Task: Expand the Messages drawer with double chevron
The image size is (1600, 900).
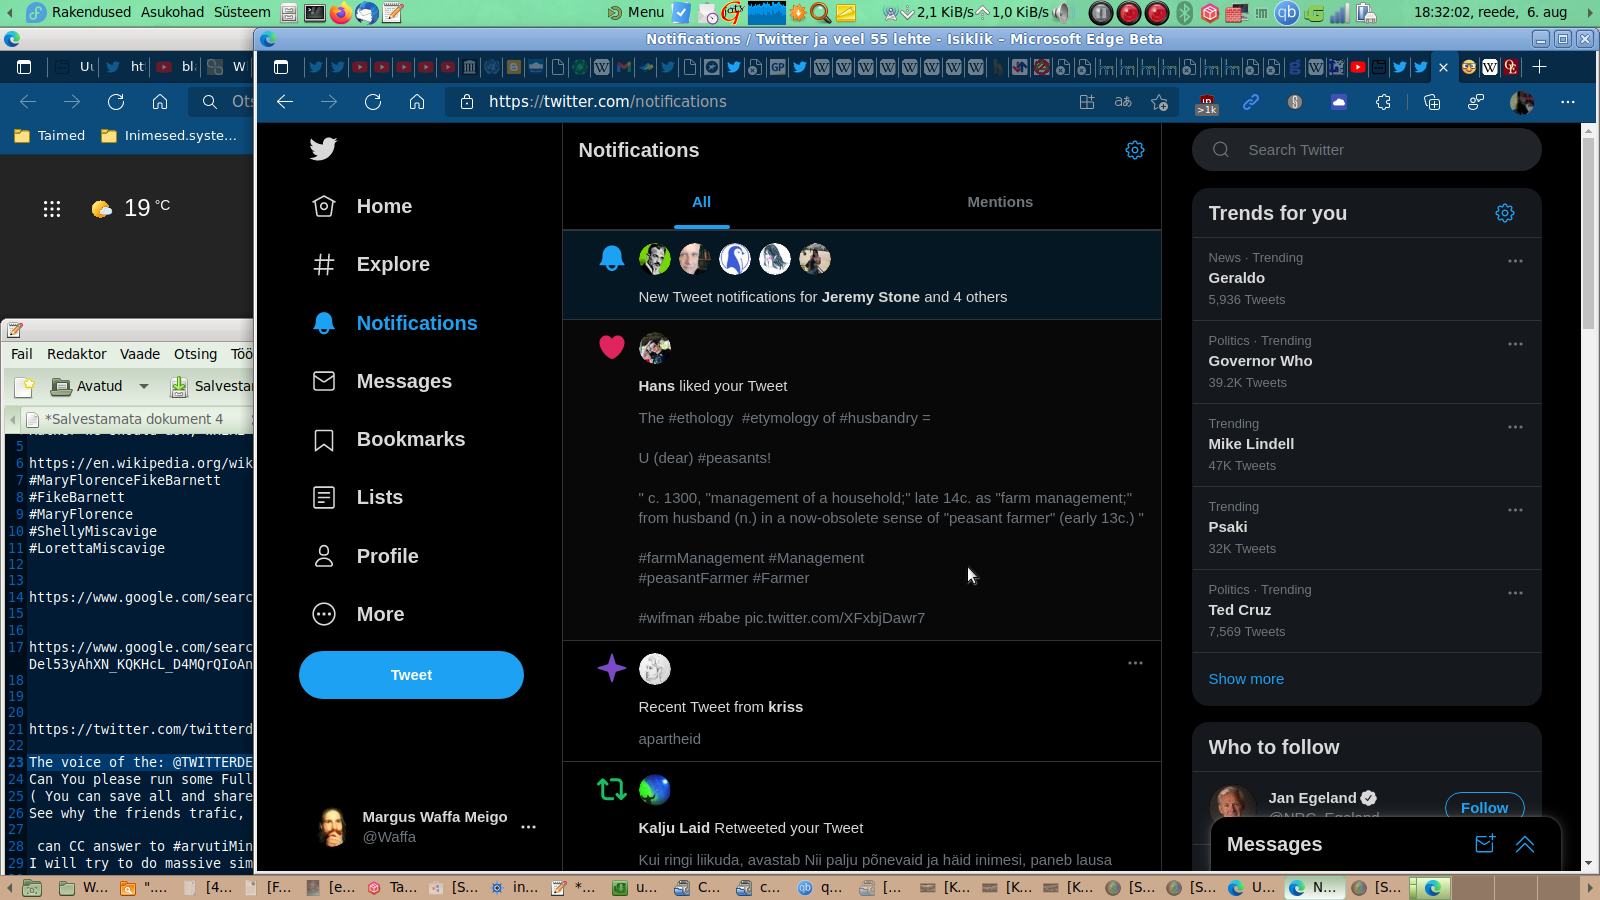Action: pyautogui.click(x=1525, y=844)
